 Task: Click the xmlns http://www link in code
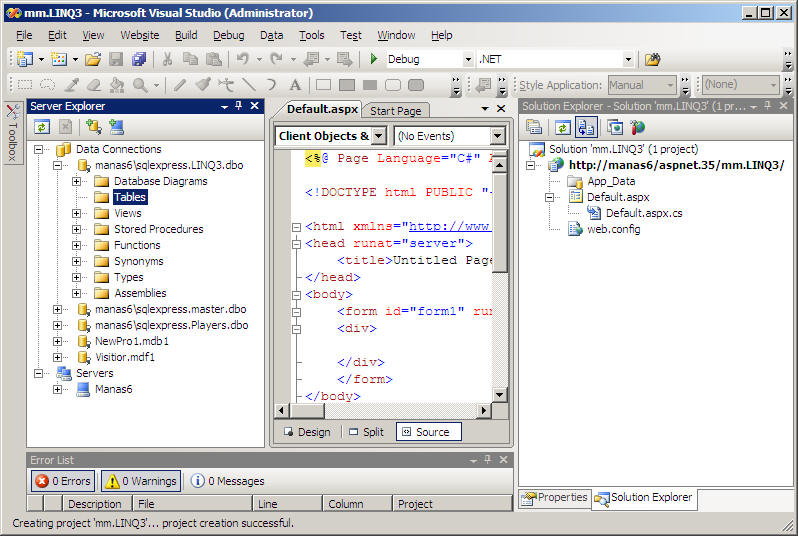tap(450, 226)
